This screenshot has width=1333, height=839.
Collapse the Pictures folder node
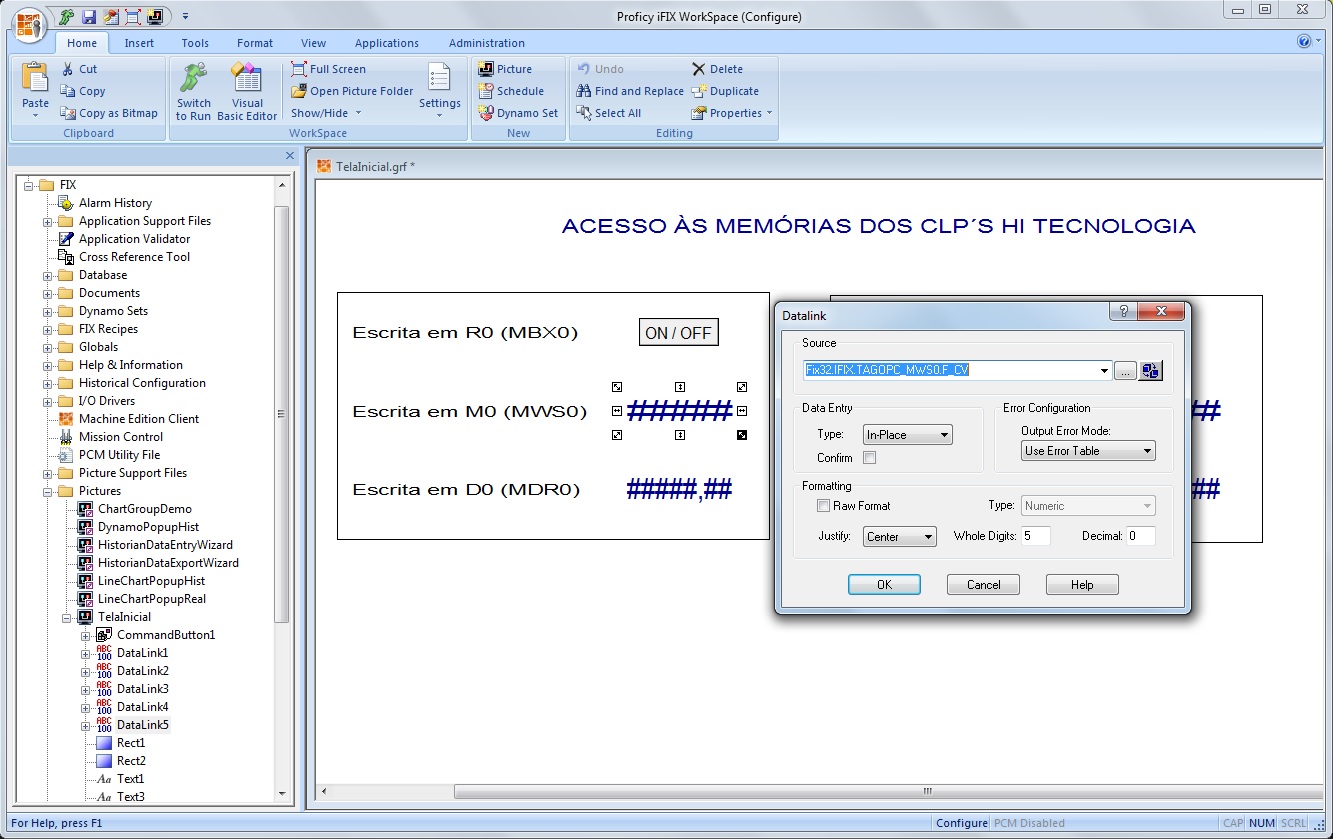[47, 491]
